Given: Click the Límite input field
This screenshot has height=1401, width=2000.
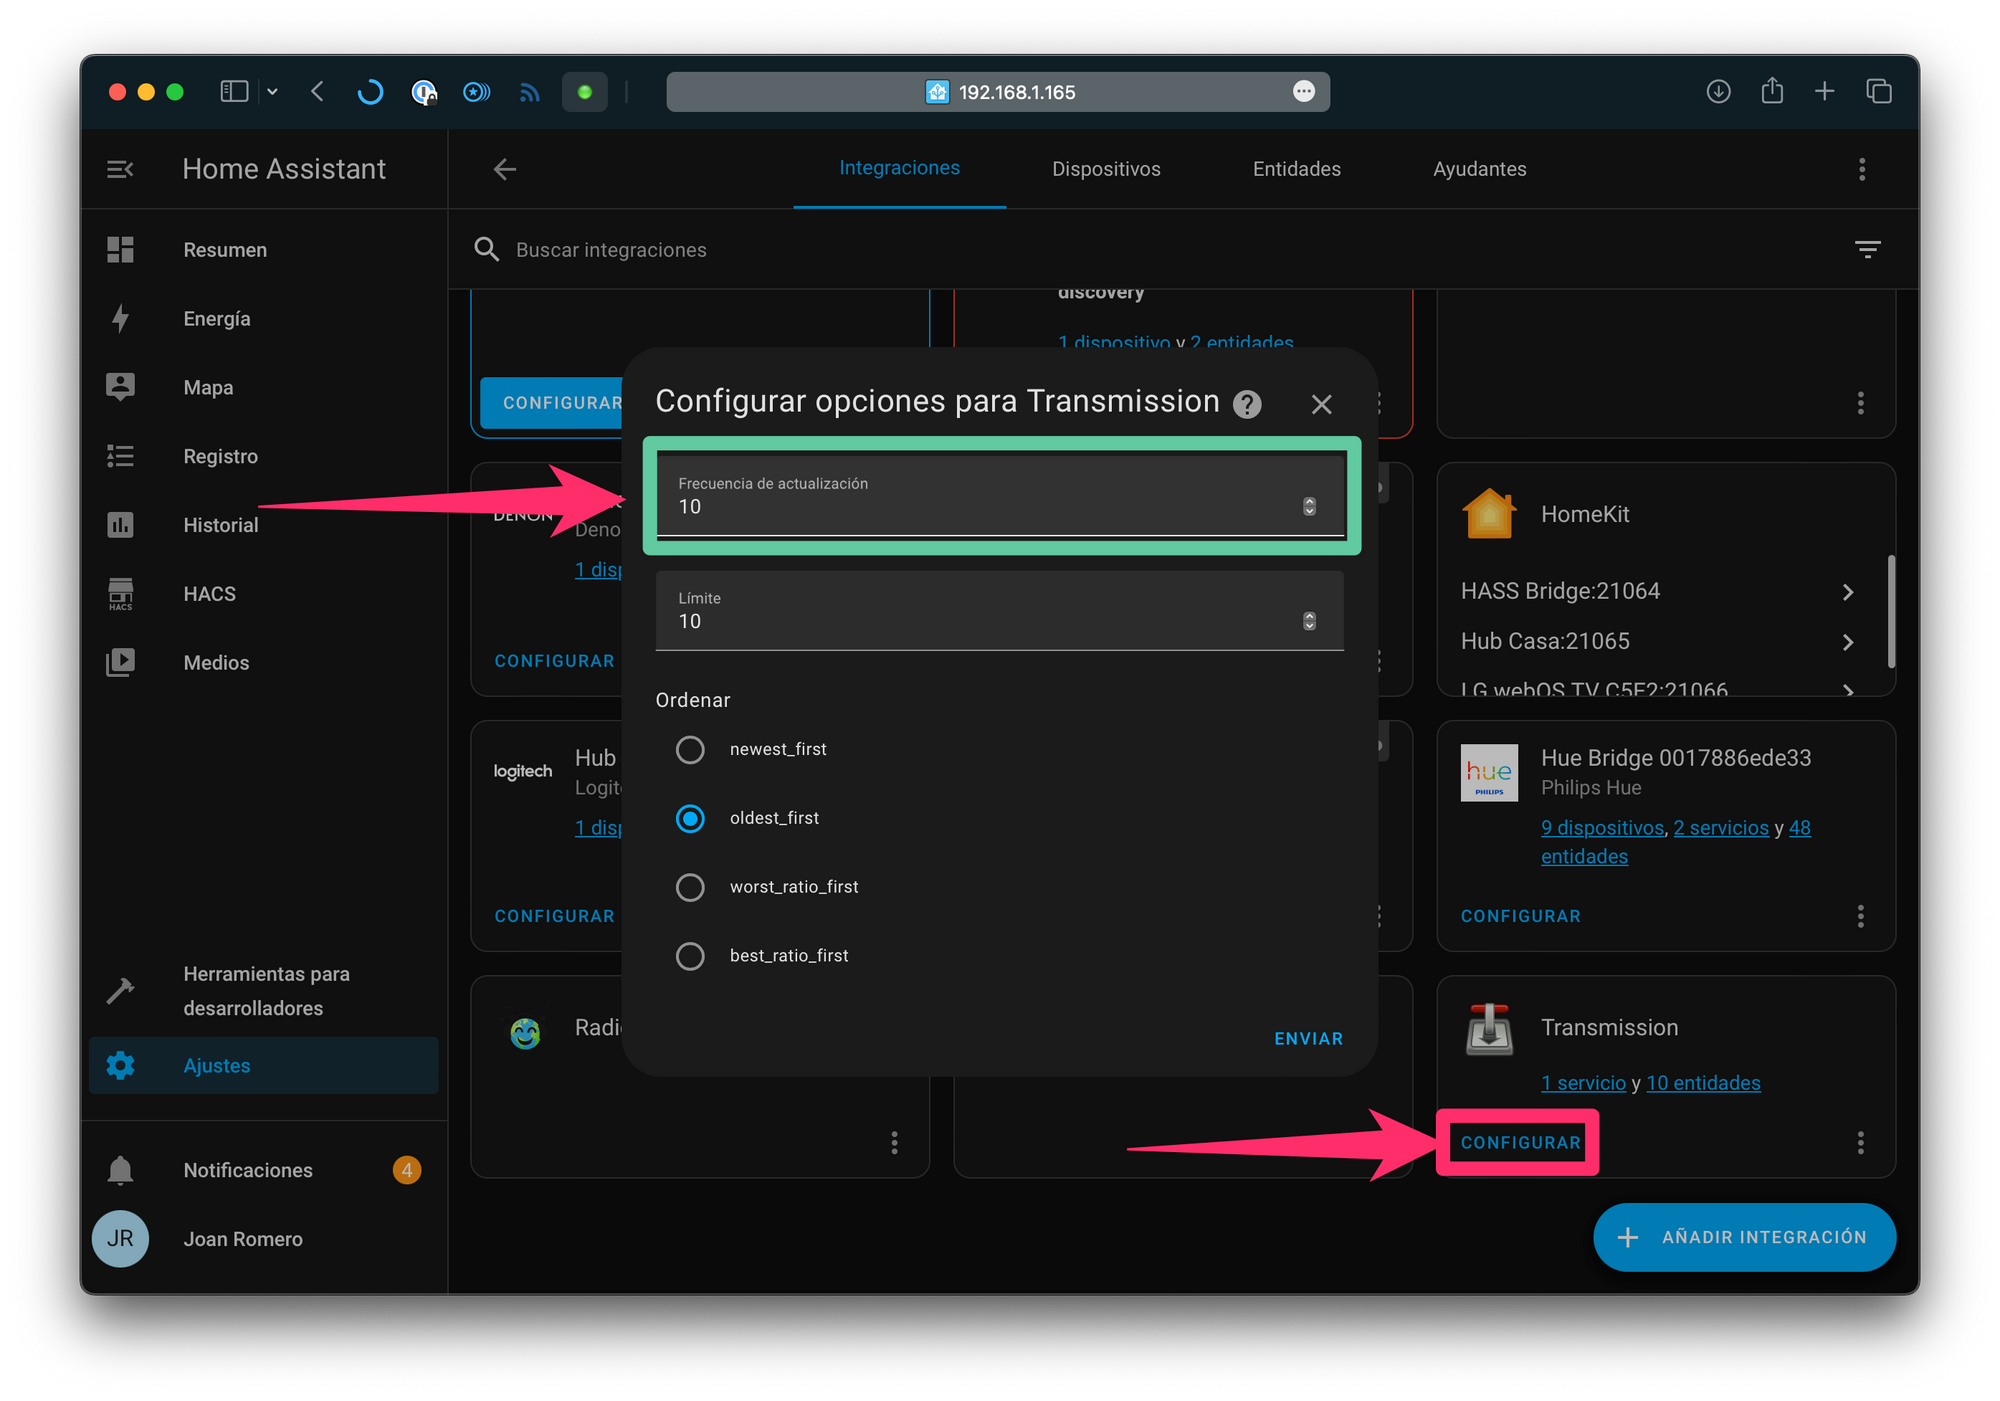Looking at the screenshot, I should pyautogui.click(x=999, y=611).
